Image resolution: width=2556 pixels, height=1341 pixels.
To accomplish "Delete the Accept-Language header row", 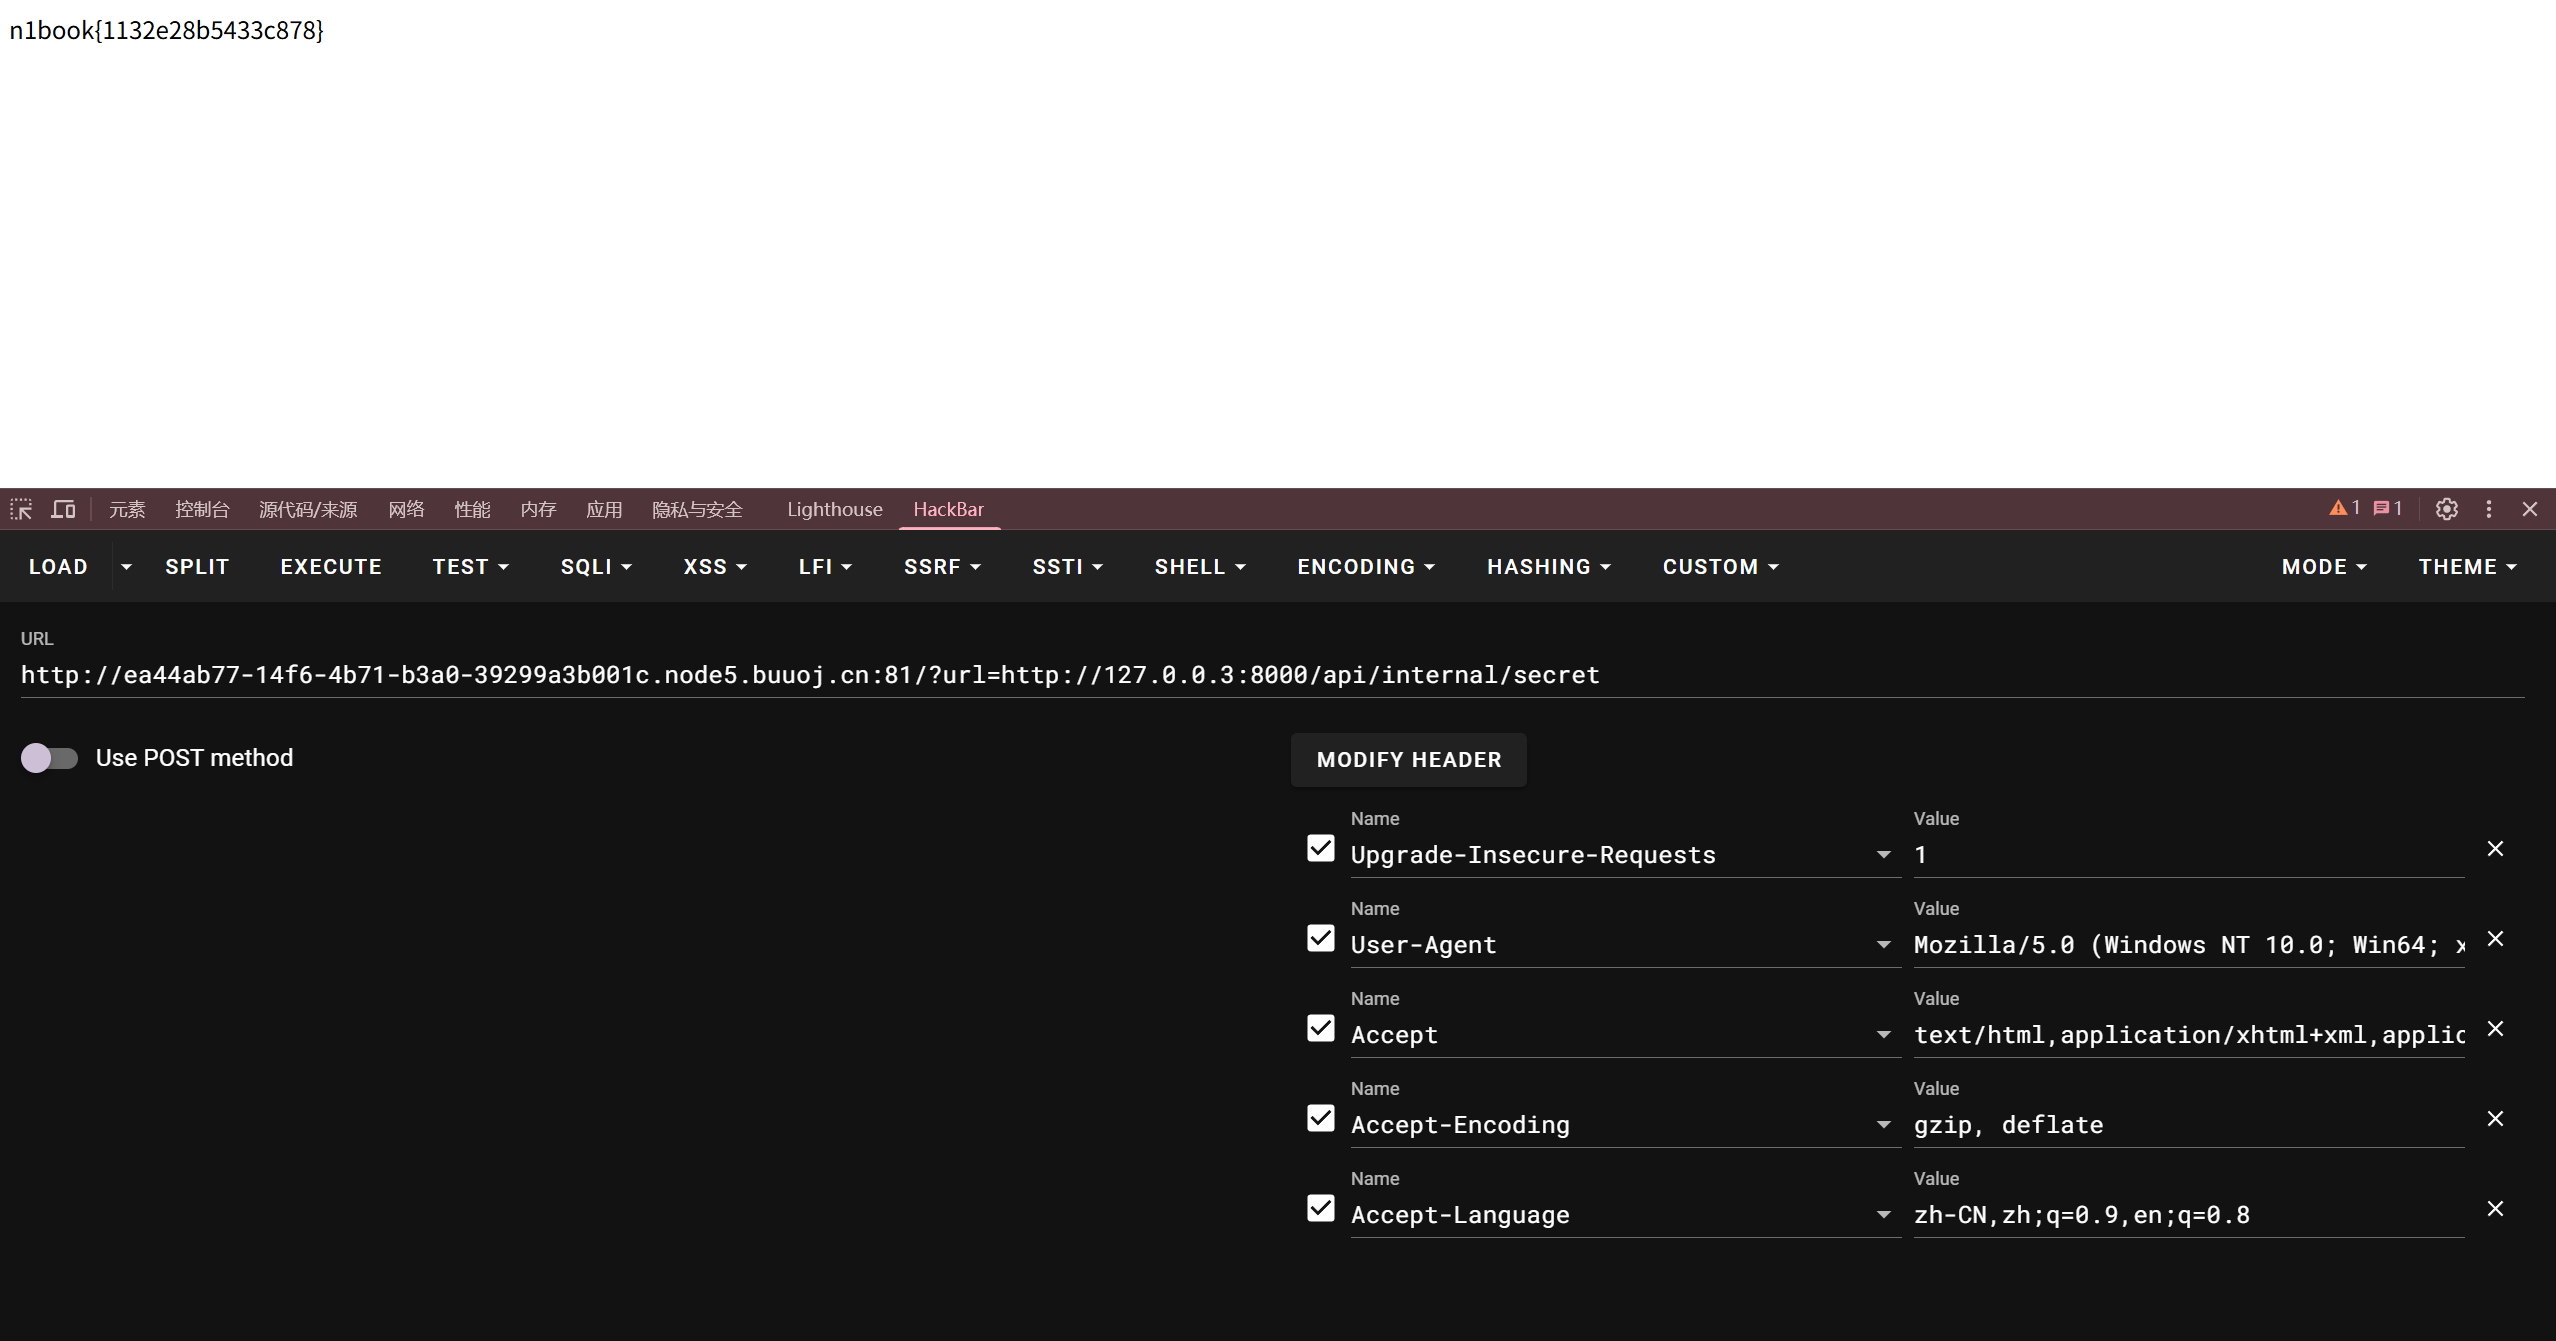I will [2495, 1209].
